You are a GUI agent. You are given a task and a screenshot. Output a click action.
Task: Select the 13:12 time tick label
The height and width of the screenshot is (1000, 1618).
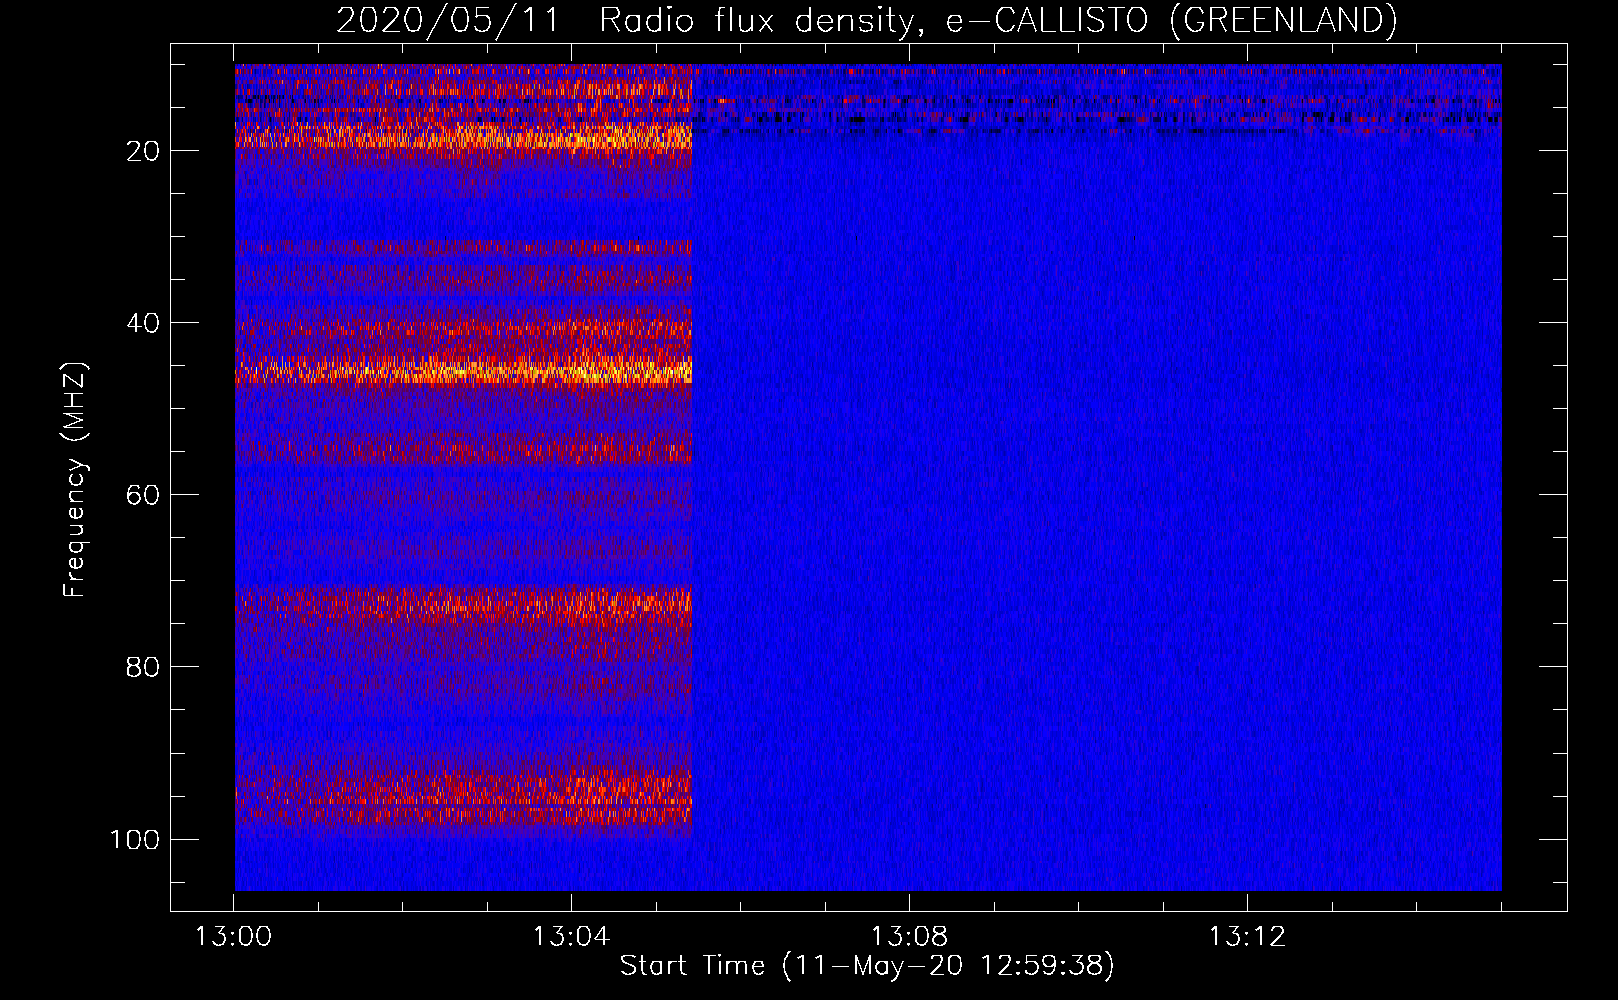click(x=1247, y=937)
